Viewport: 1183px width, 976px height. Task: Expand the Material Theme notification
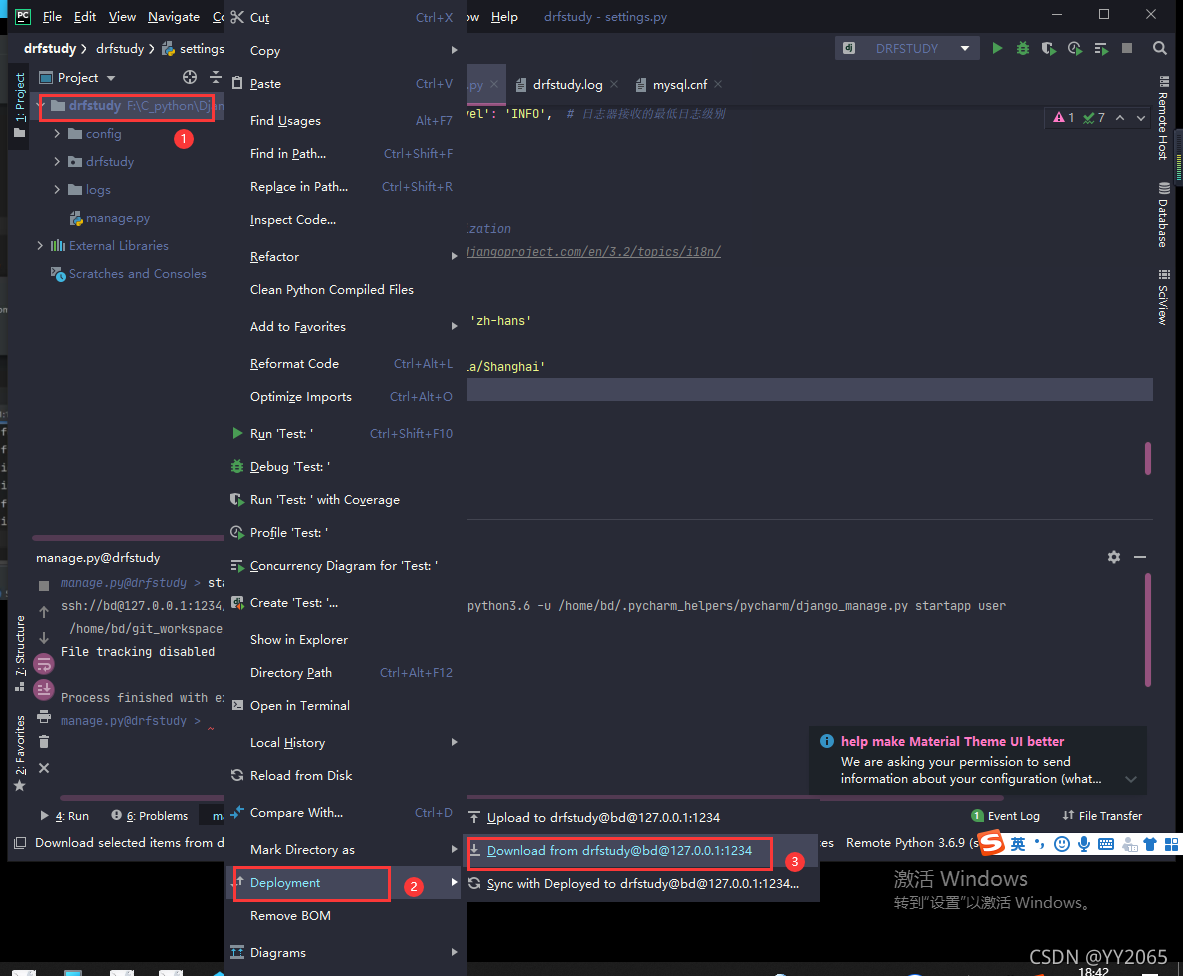1131,779
